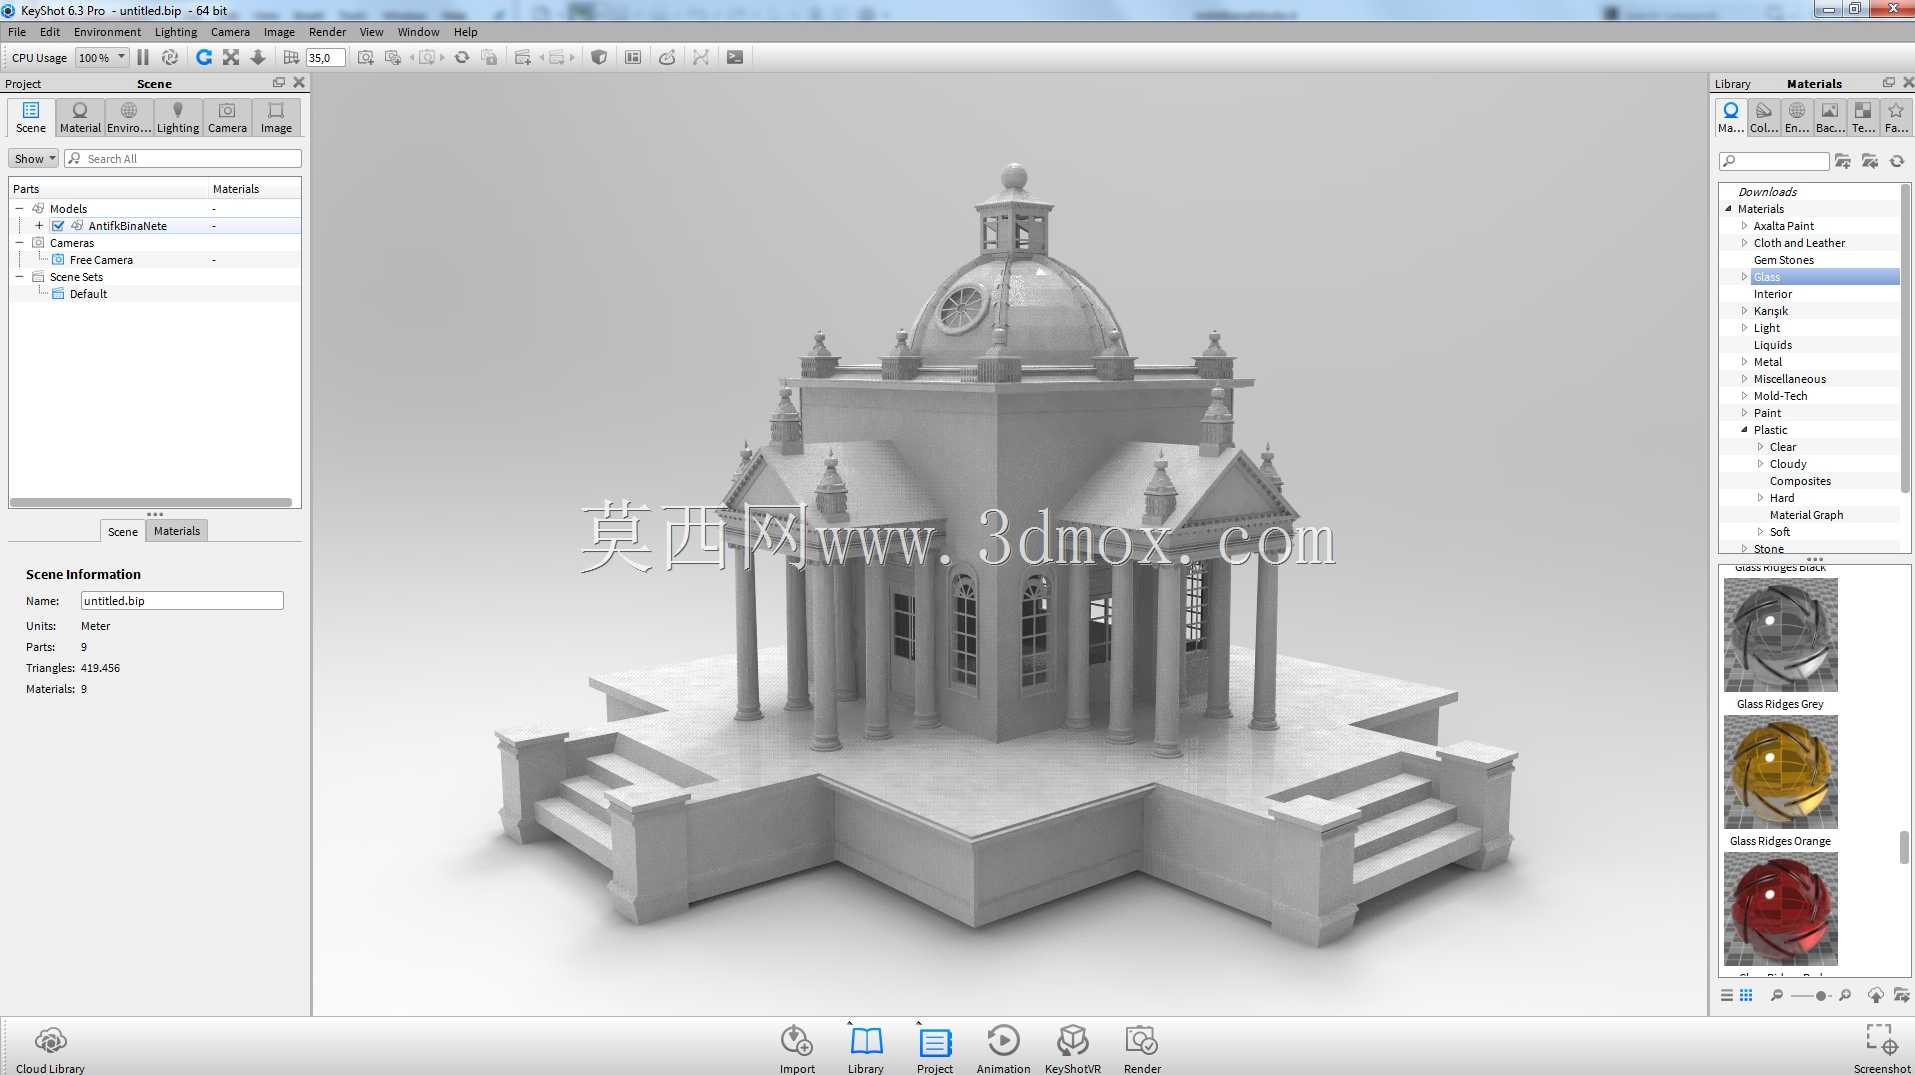Screen dimensions: 1915x1075
Task: Click the add folder icon in the Library
Action: click(1843, 161)
